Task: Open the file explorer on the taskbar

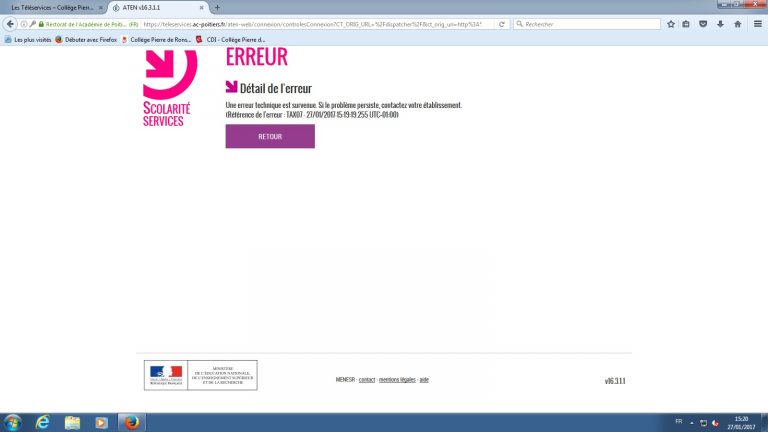Action: click(72, 422)
